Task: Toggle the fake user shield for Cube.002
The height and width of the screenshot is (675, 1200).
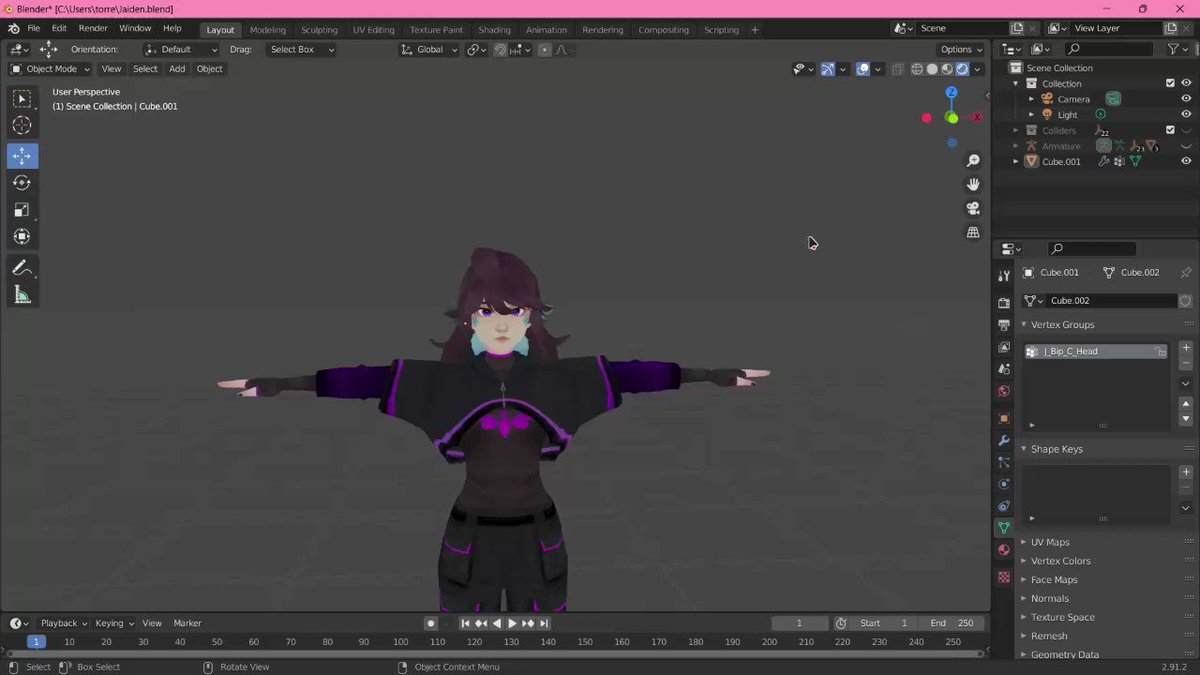Action: pos(1185,300)
